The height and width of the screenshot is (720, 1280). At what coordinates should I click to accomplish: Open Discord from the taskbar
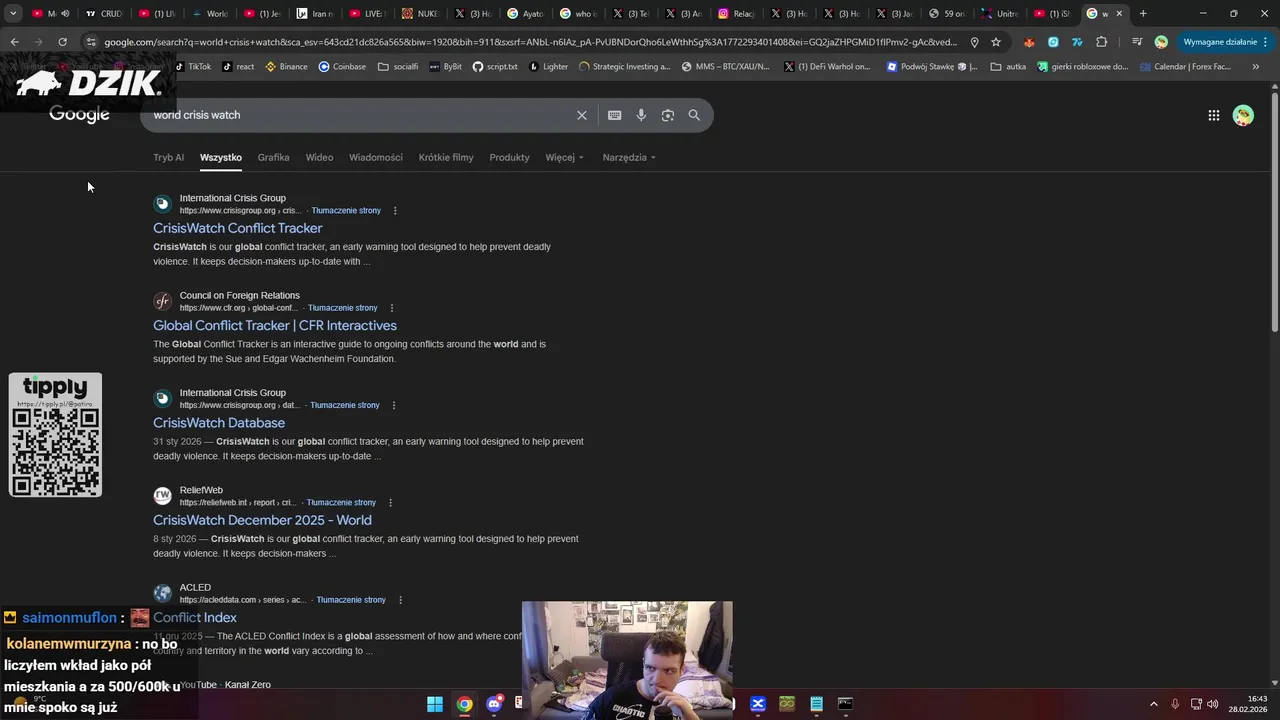493,704
